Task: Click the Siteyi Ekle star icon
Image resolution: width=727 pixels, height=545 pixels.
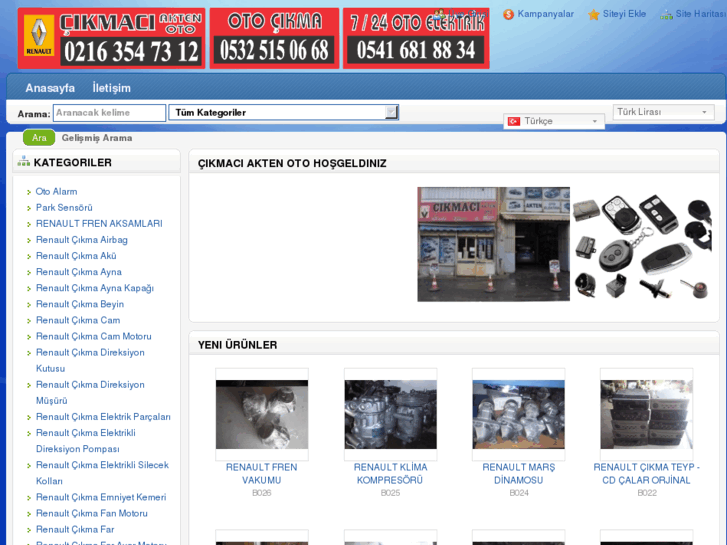Action: click(593, 15)
